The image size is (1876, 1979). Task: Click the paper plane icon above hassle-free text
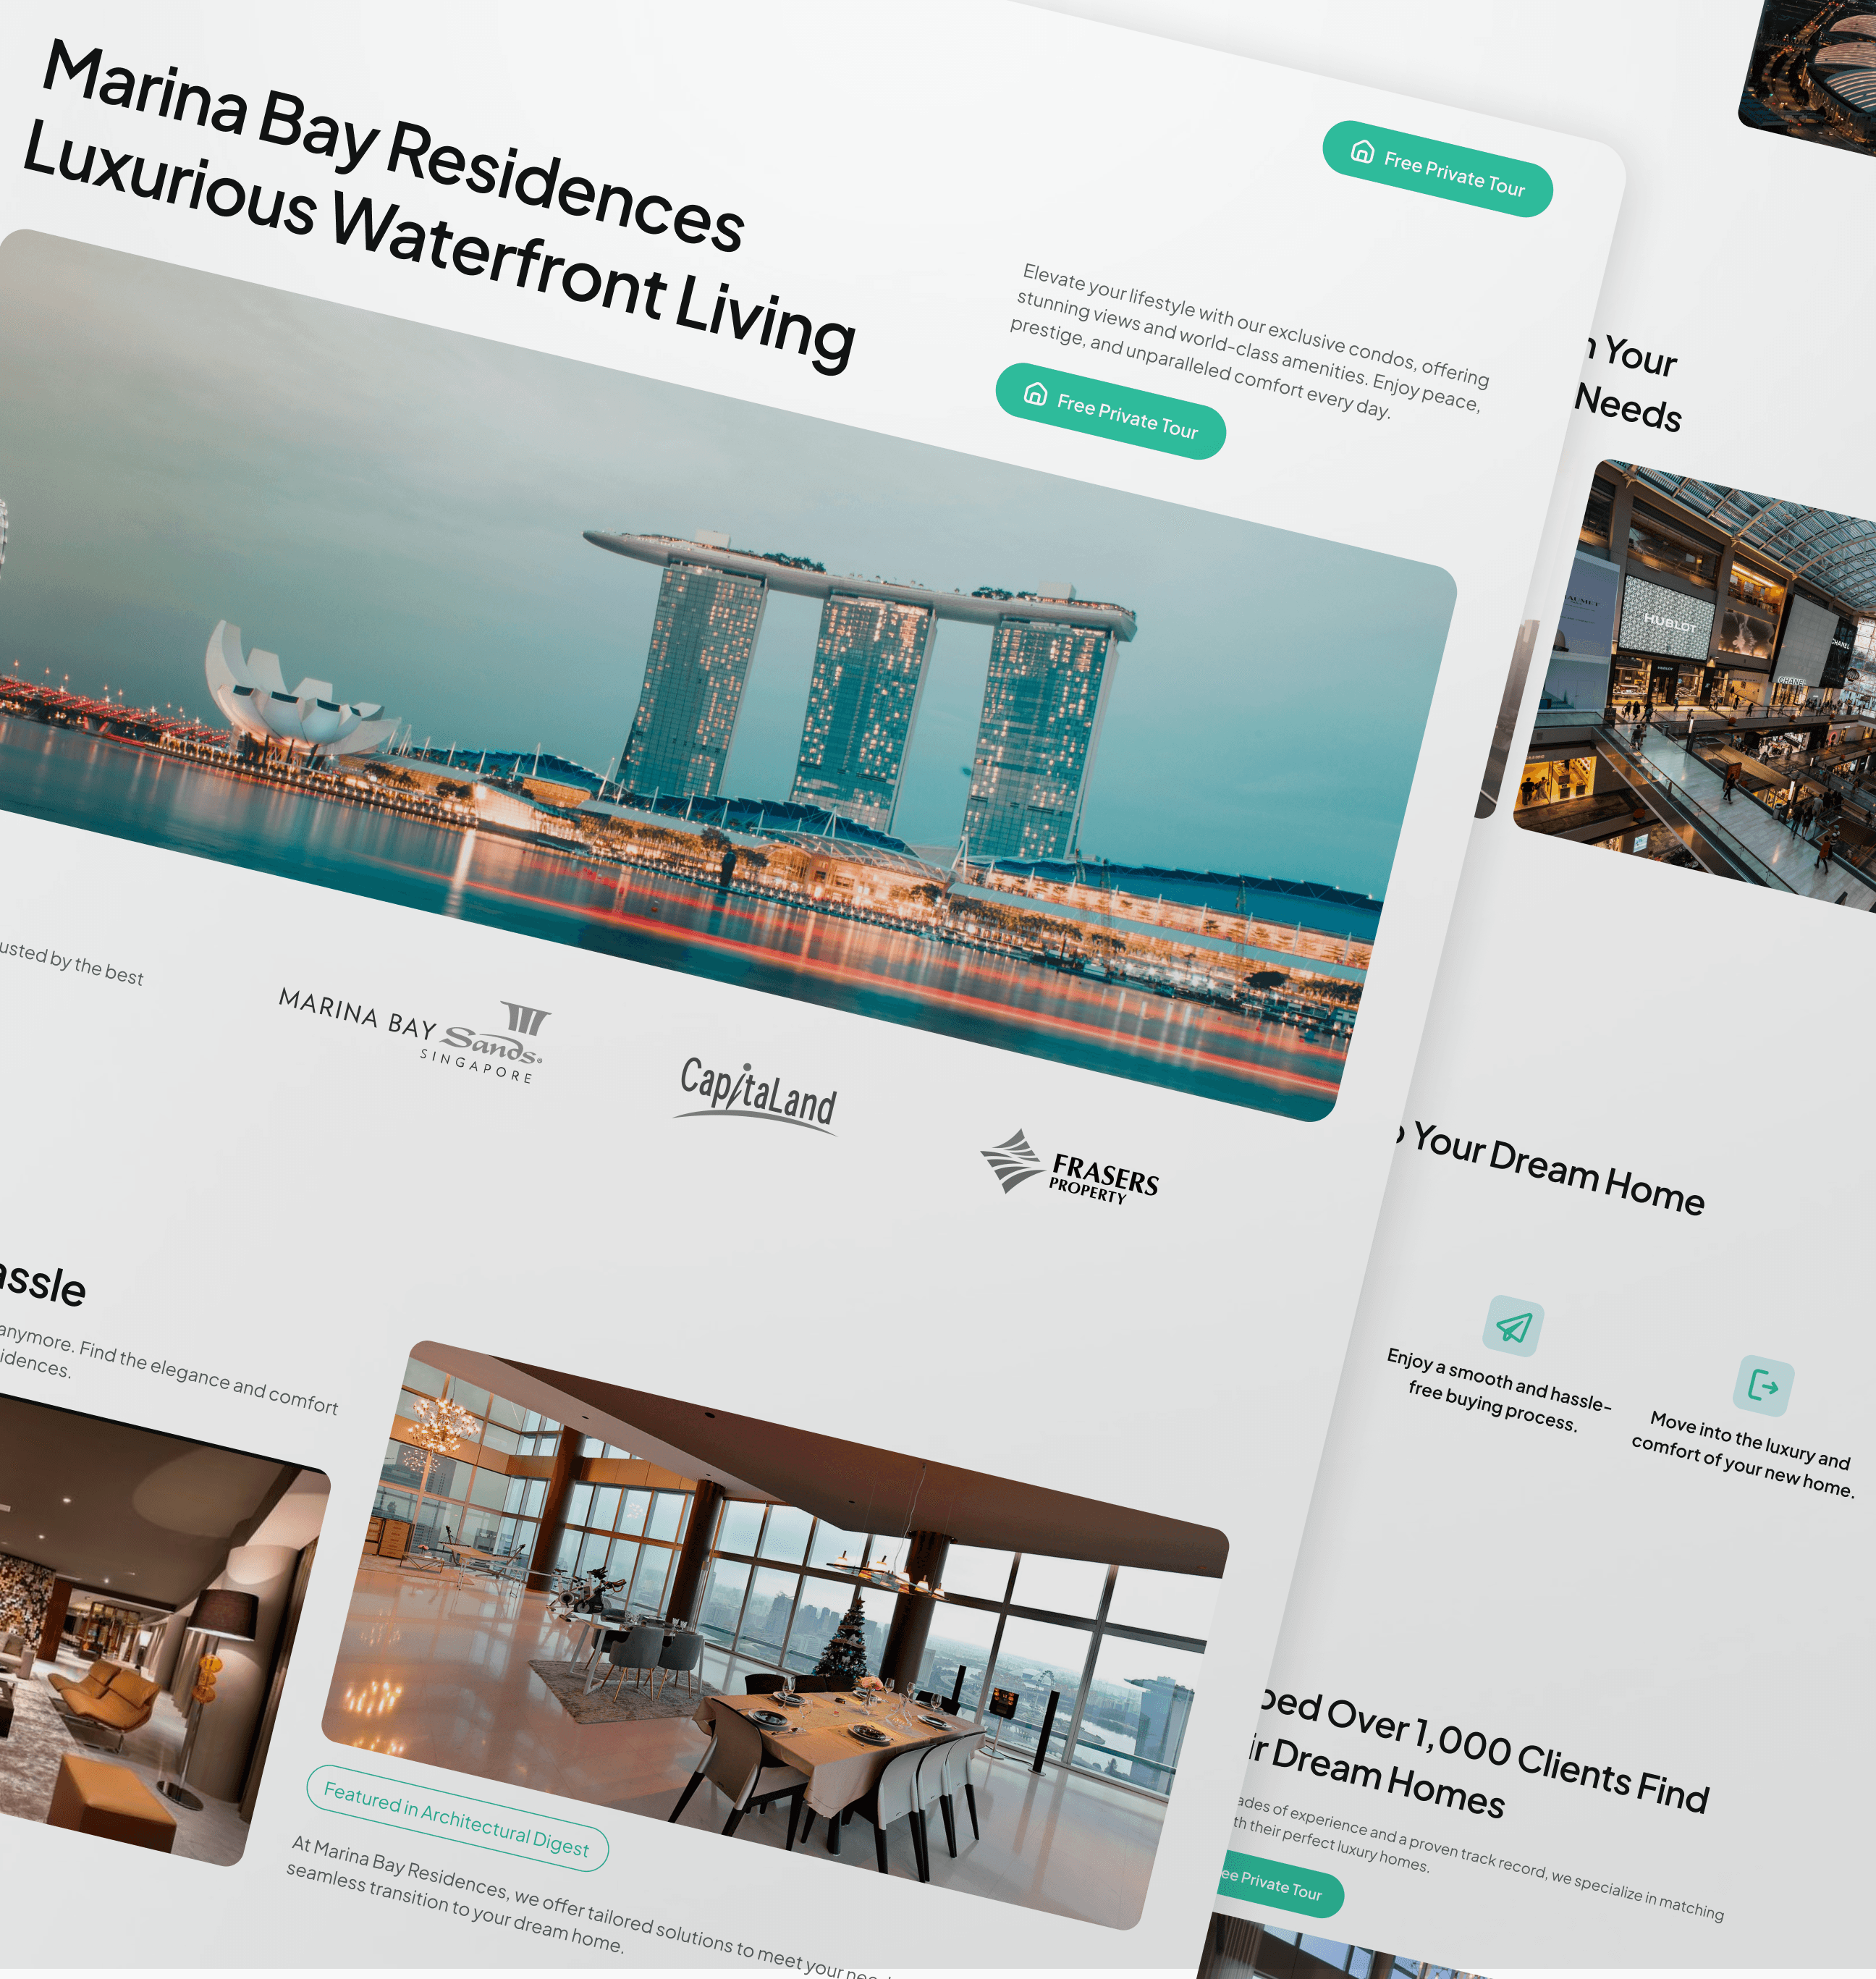pyautogui.click(x=1513, y=1326)
